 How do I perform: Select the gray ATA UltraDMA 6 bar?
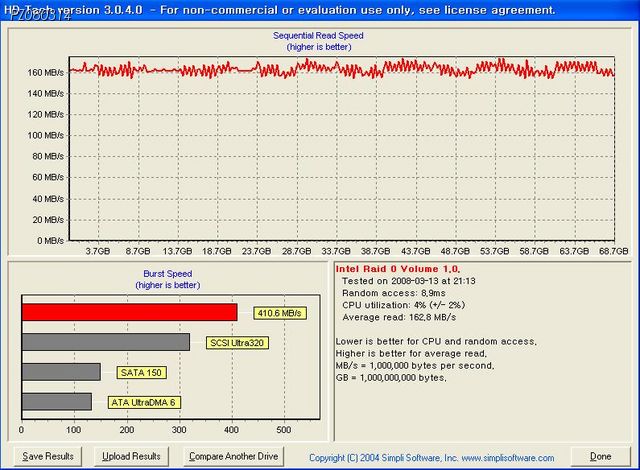pyautogui.click(x=57, y=401)
